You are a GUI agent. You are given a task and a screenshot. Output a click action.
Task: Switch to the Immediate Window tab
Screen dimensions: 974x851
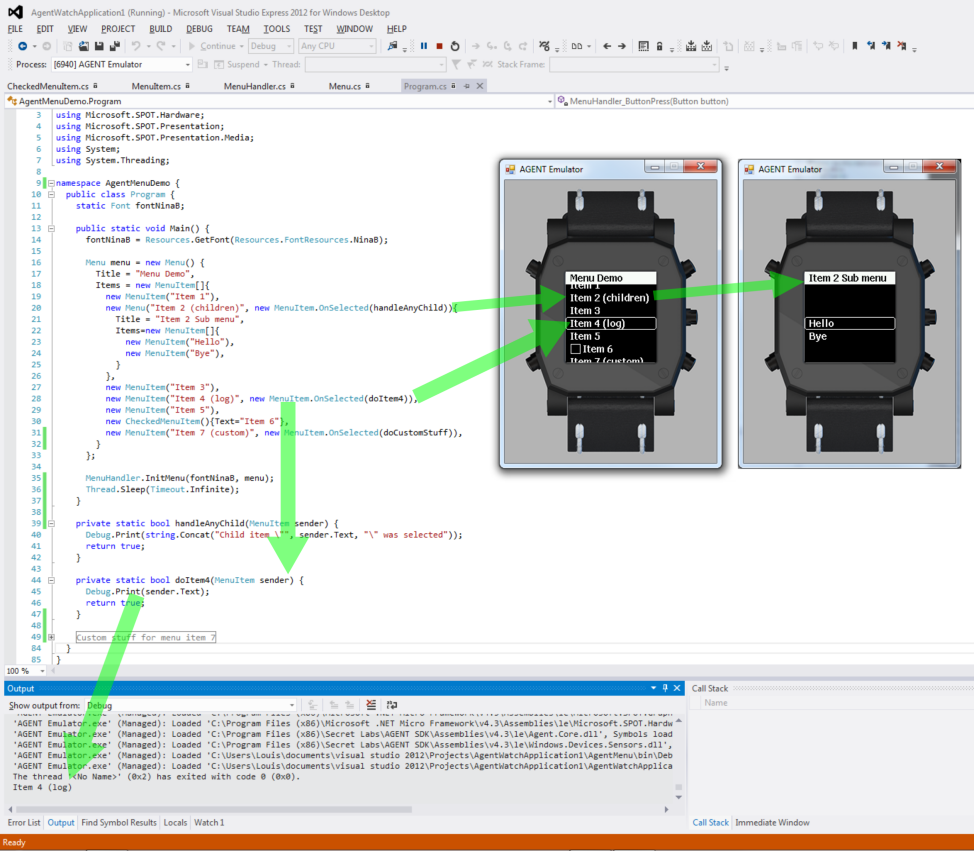[772, 822]
